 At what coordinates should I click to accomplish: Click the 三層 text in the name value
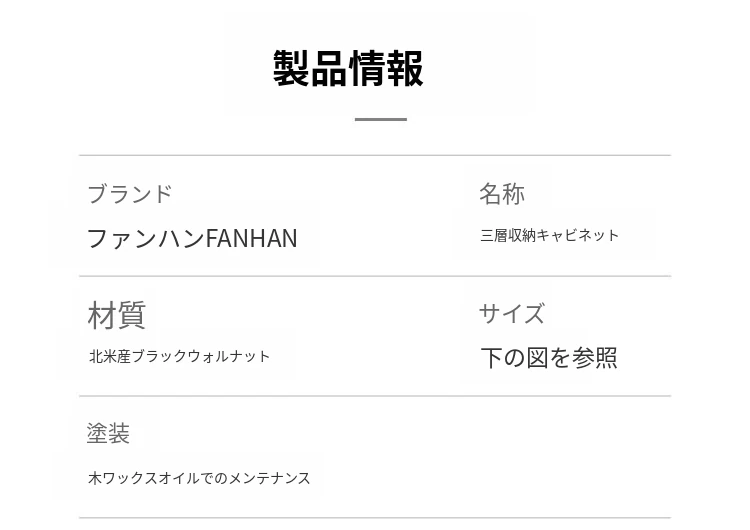(x=494, y=235)
